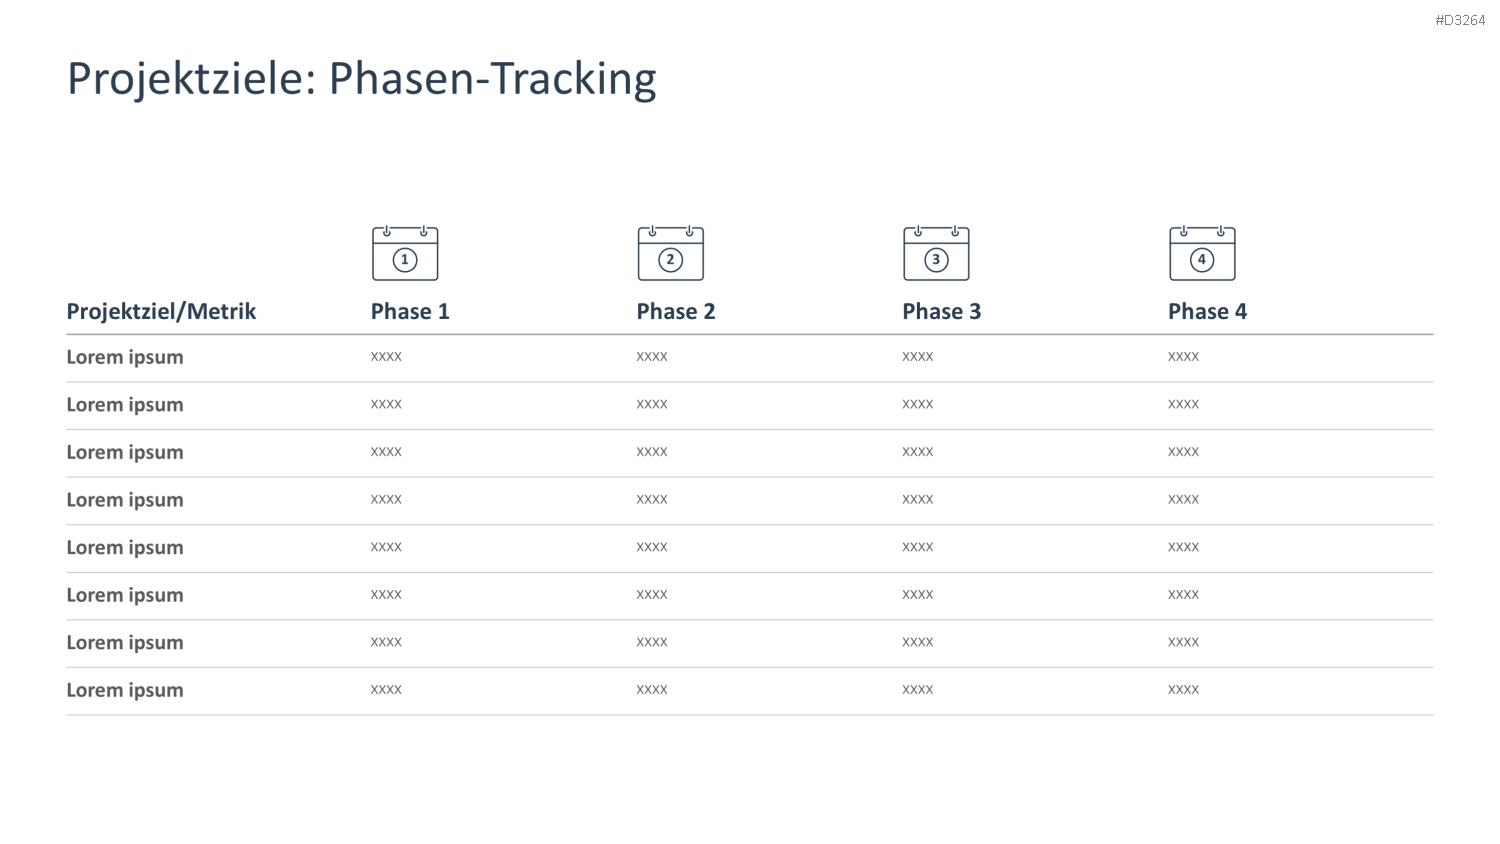The width and height of the screenshot is (1500, 844).
Task: Click the Phase 2 calendar icon
Action: [671, 253]
